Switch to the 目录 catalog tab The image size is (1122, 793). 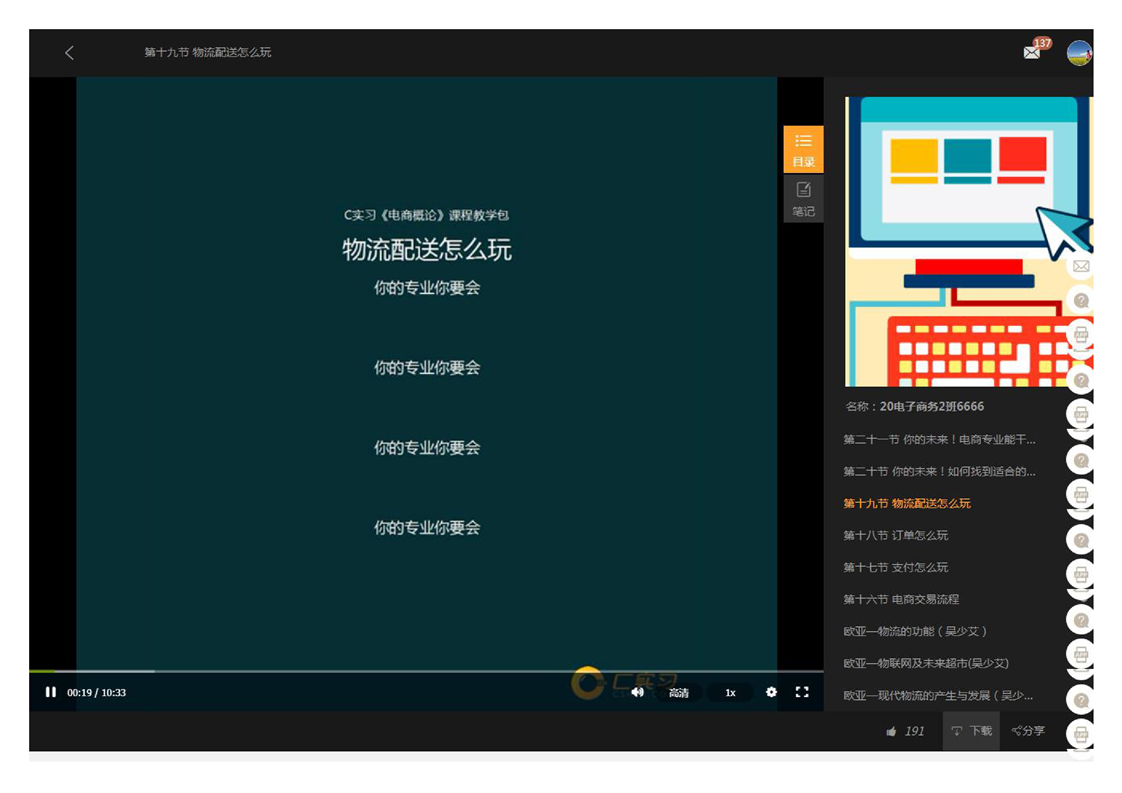point(803,149)
